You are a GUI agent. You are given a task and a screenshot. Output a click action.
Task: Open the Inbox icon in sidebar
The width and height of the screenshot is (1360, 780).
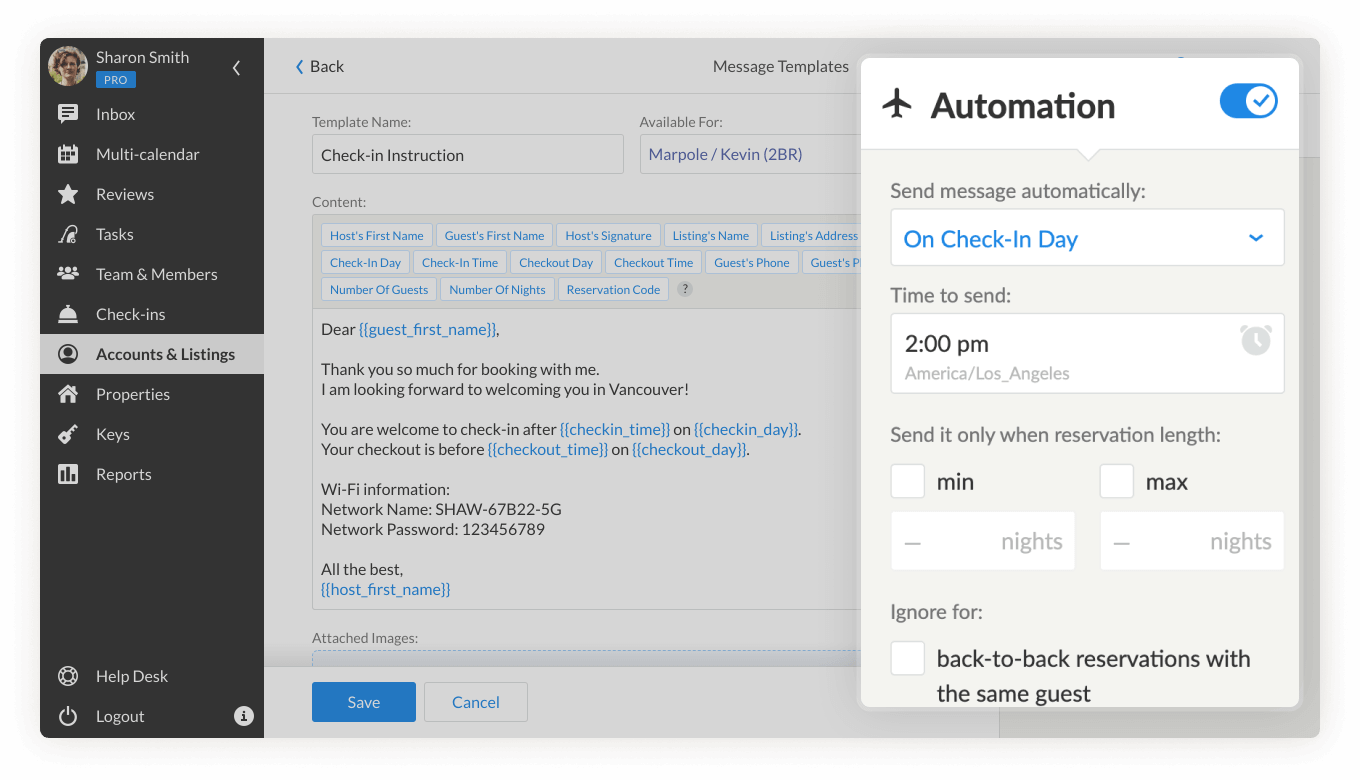coord(68,114)
